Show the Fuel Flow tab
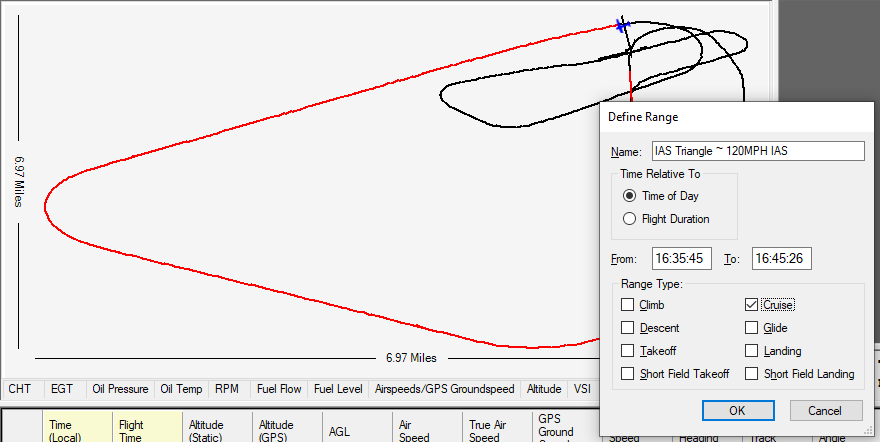 [x=279, y=389]
